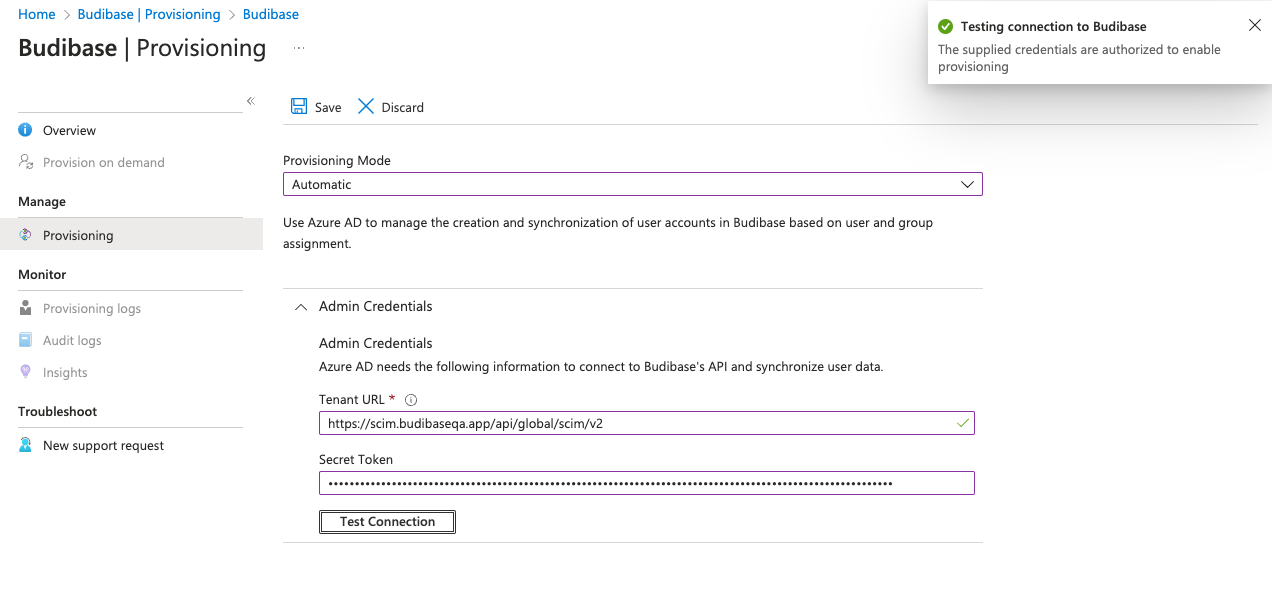1272x594 pixels.
Task: Click into the Secret Token field
Action: click(x=647, y=483)
